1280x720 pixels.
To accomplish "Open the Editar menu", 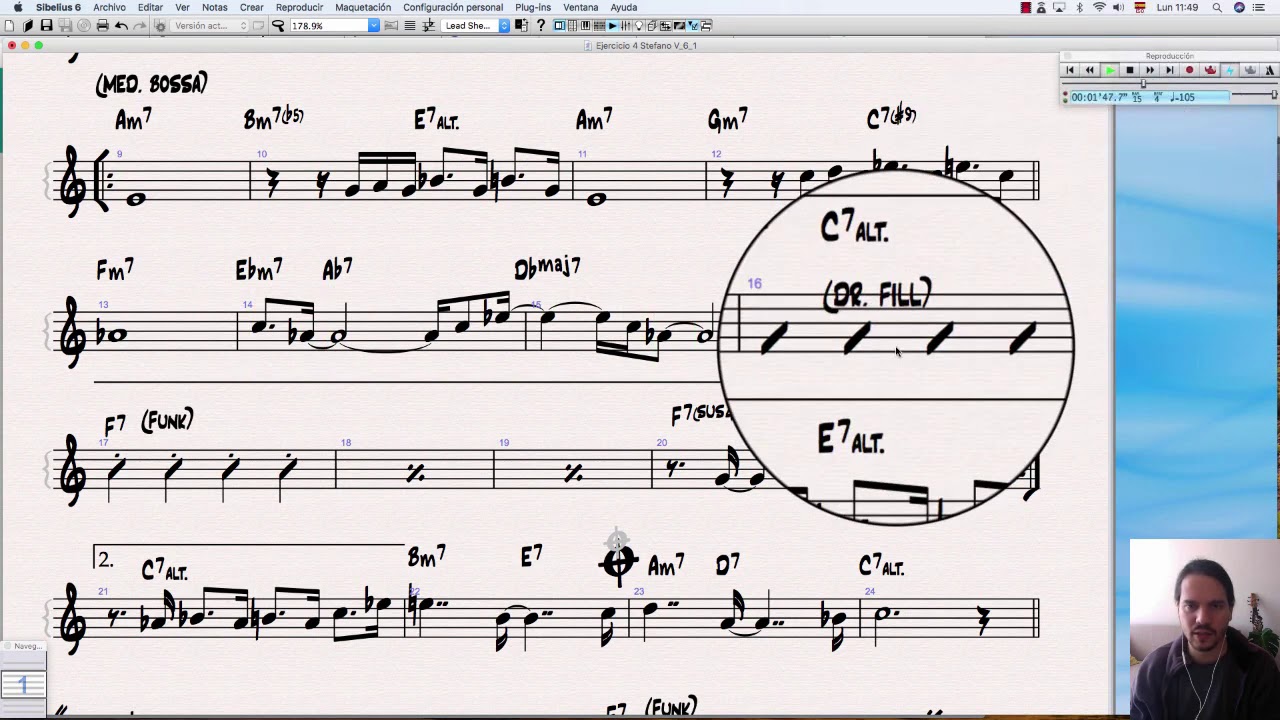I will (150, 7).
